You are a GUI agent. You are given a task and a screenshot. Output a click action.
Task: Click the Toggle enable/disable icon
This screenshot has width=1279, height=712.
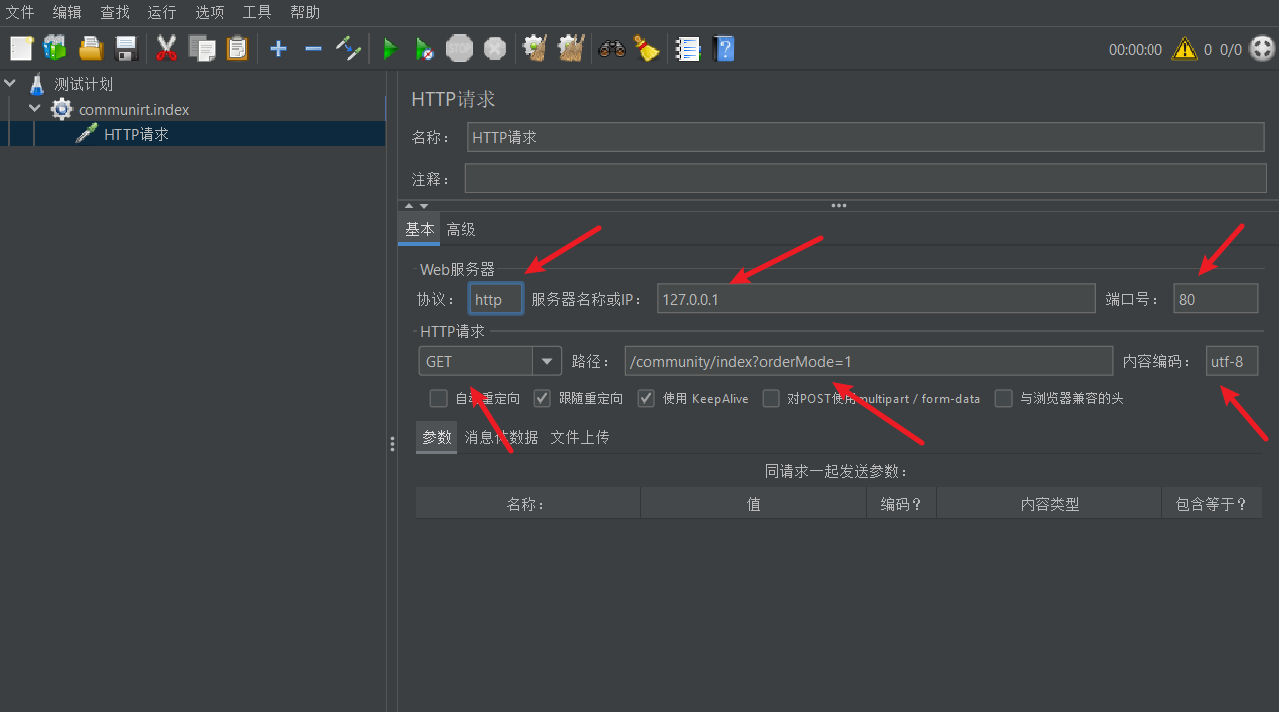(x=348, y=48)
